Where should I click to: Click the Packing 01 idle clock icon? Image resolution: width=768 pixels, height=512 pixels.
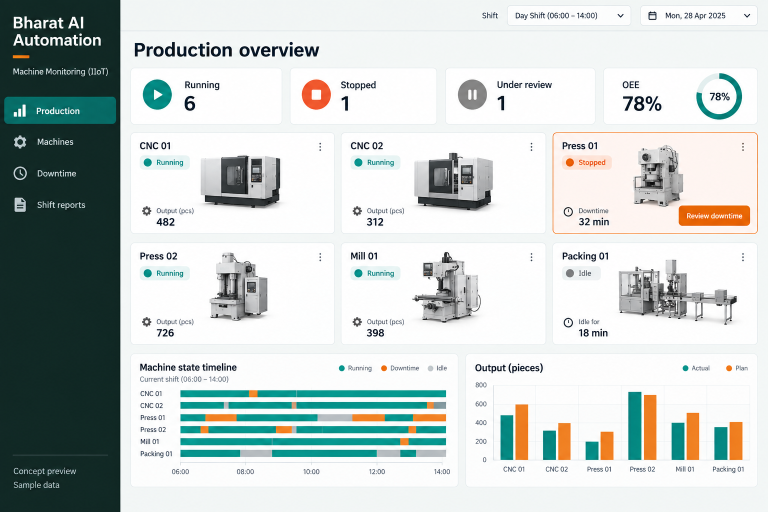coord(568,322)
